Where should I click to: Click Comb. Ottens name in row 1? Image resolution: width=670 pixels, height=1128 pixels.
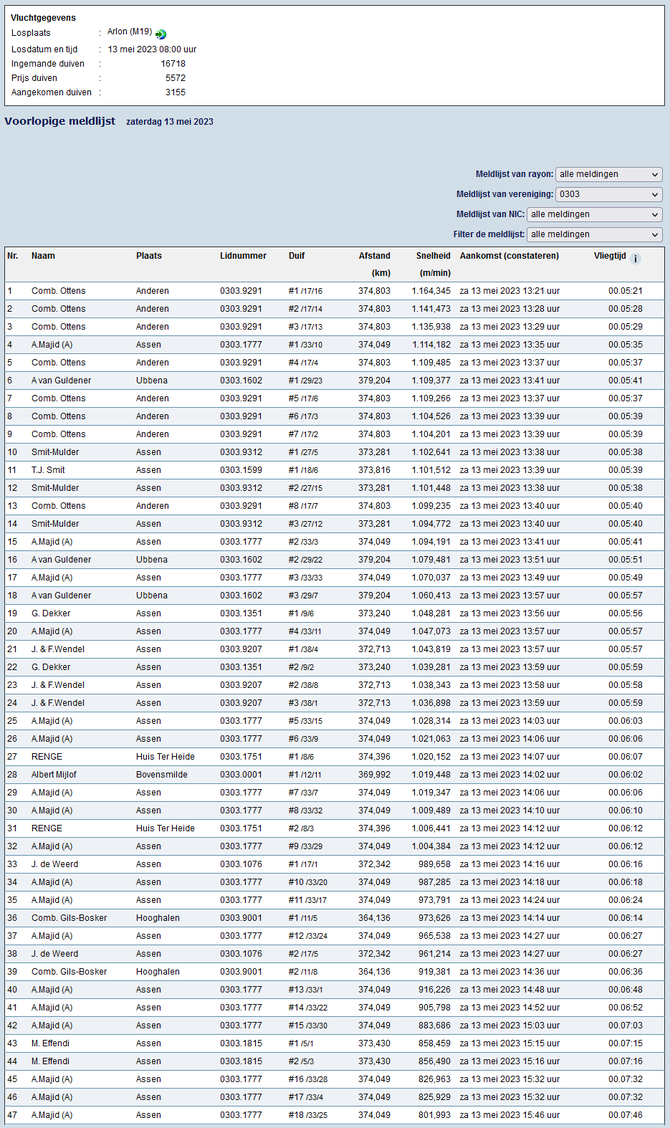coord(58,291)
